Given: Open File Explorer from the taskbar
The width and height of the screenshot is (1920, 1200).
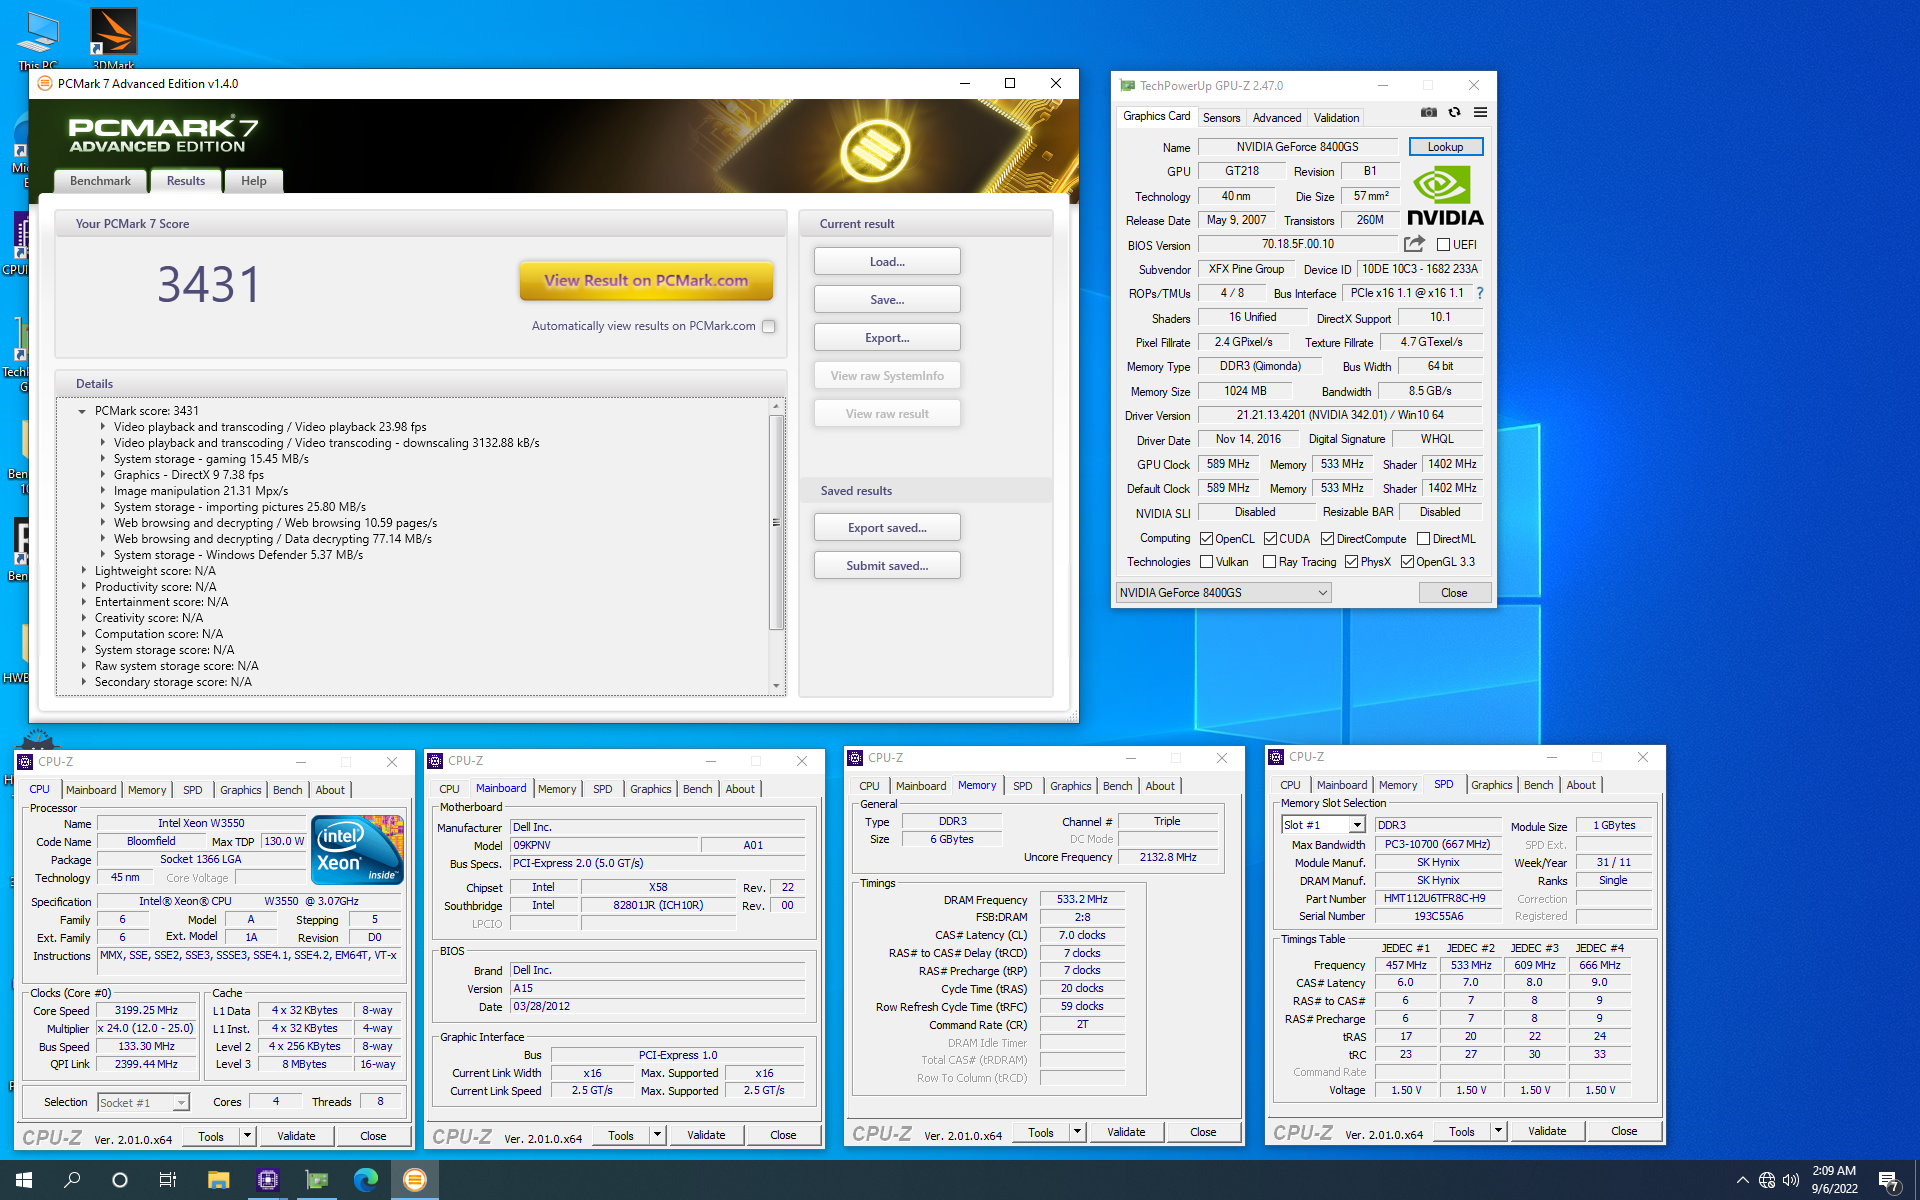Looking at the screenshot, I should 218,1180.
